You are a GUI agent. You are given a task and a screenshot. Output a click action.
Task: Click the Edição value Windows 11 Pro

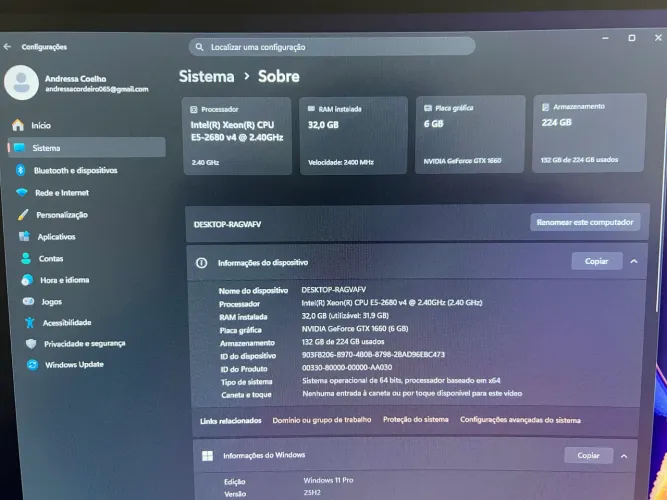point(328,480)
